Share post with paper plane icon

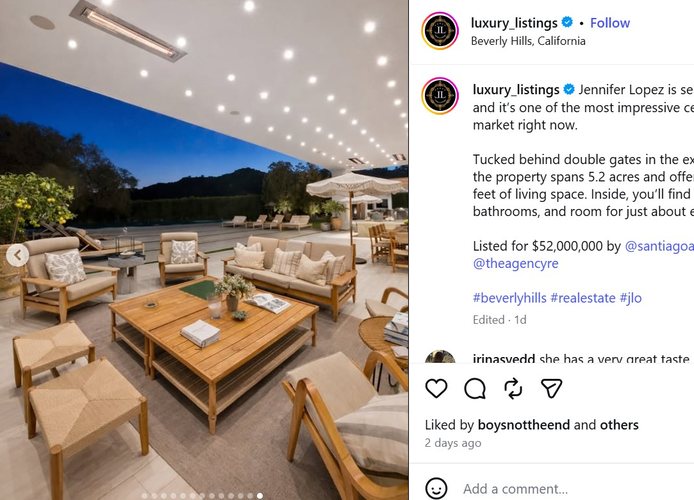[x=551, y=388]
